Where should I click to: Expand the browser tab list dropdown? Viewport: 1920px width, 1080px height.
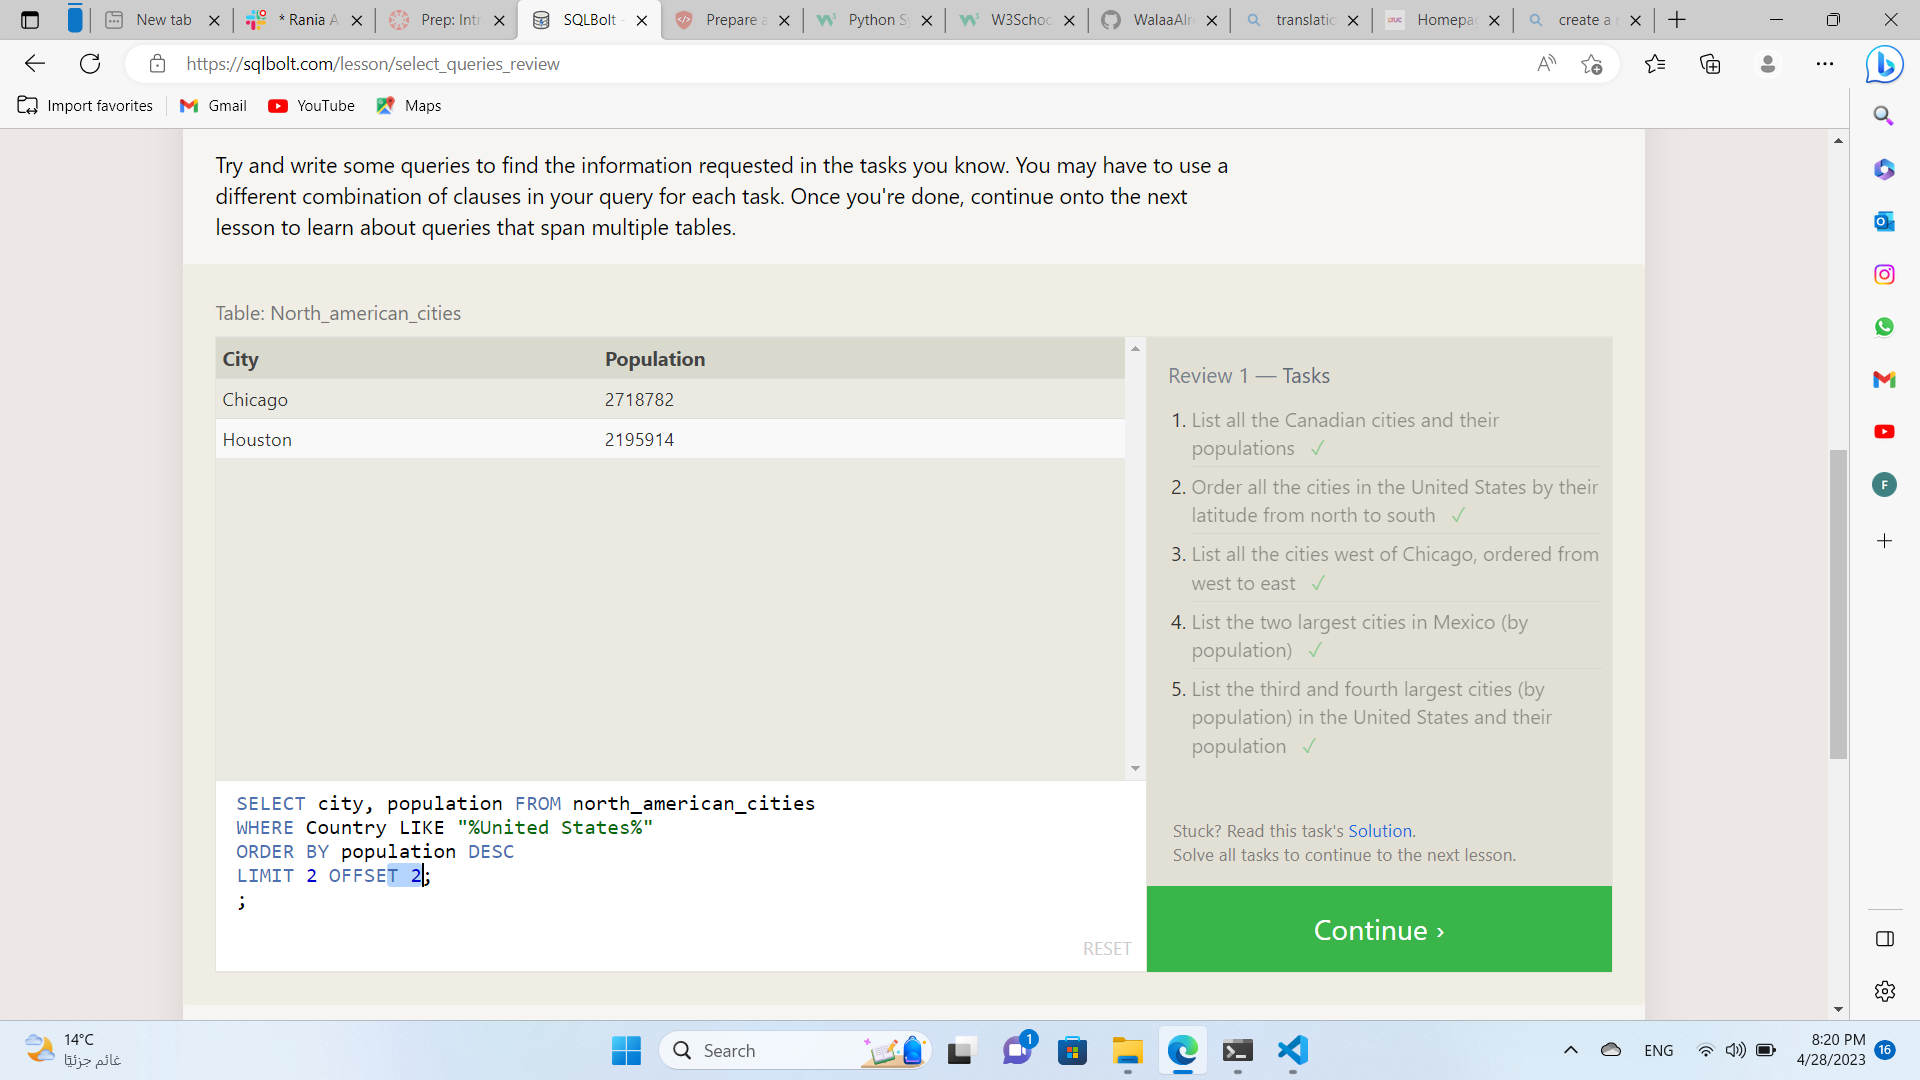[x=75, y=18]
